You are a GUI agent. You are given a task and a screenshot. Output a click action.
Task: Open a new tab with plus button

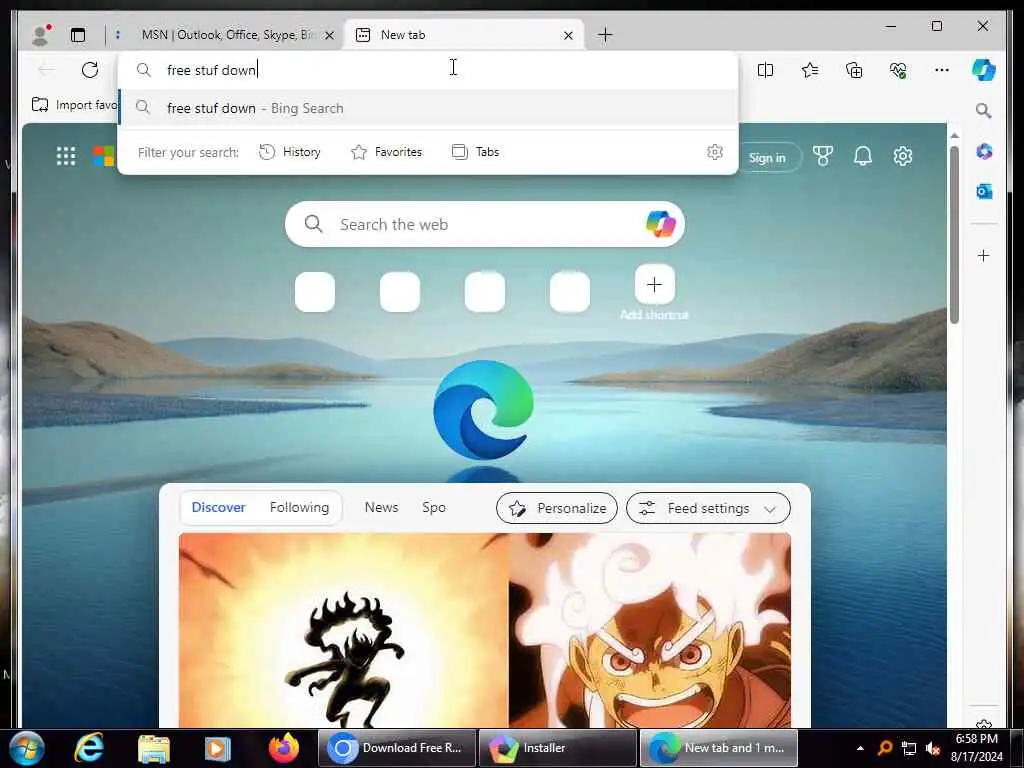click(x=605, y=35)
